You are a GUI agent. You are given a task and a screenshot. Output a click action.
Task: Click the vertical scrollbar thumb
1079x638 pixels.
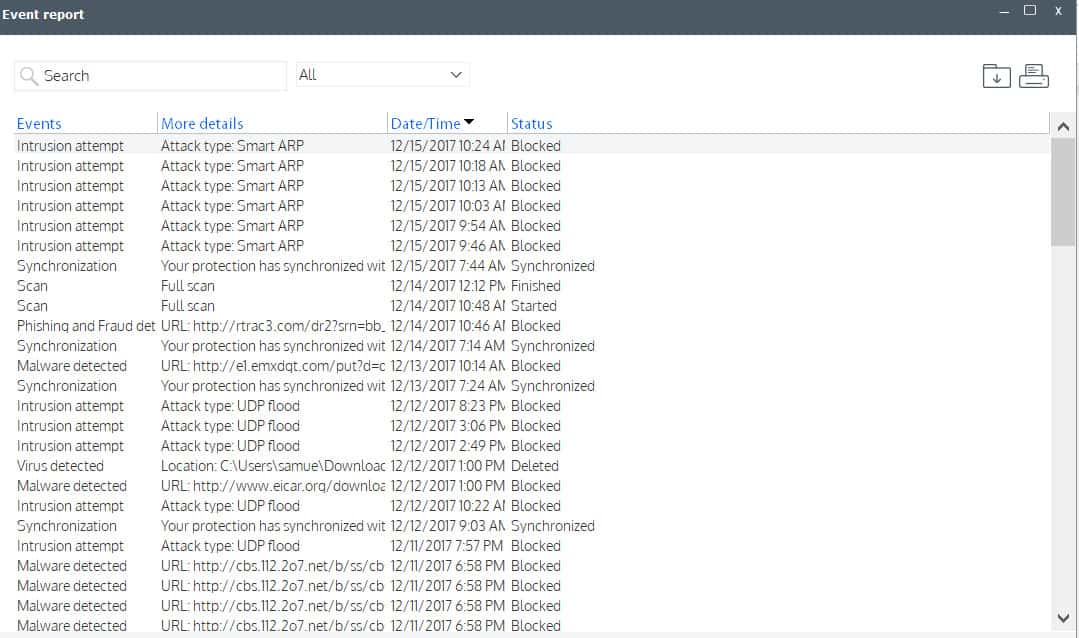click(1063, 192)
